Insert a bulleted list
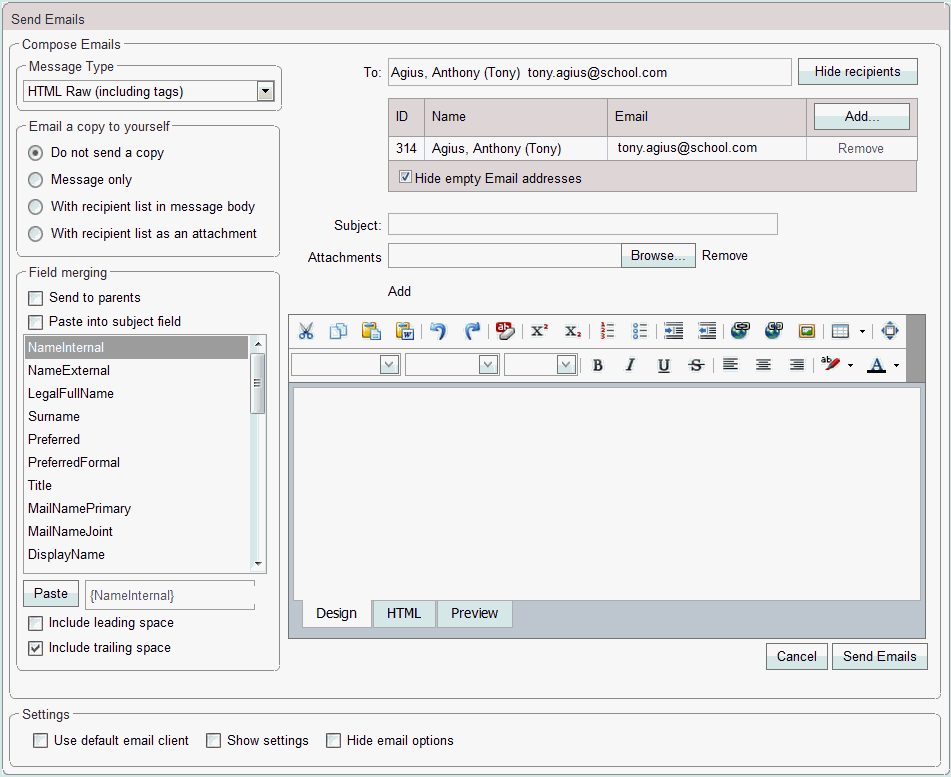951x777 pixels. click(x=640, y=331)
